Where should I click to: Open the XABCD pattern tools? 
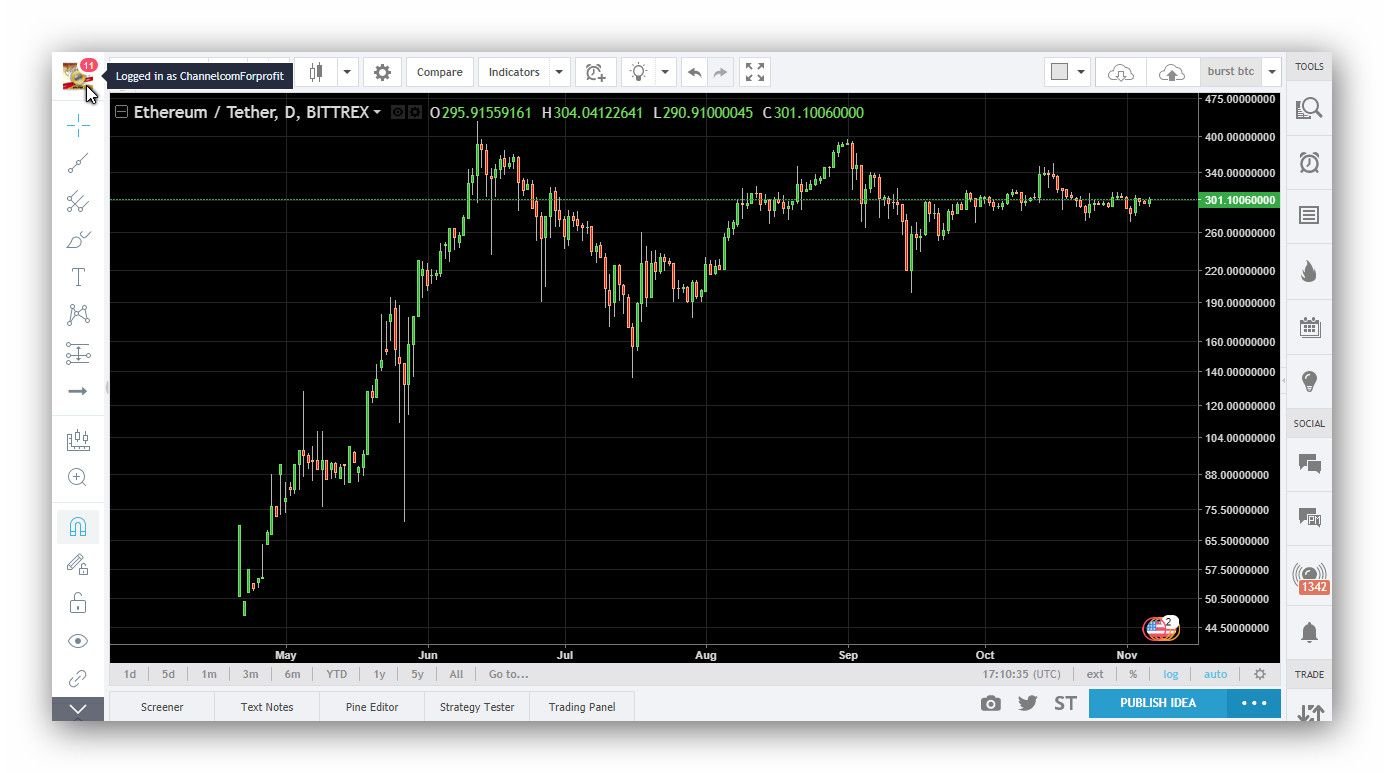point(78,315)
